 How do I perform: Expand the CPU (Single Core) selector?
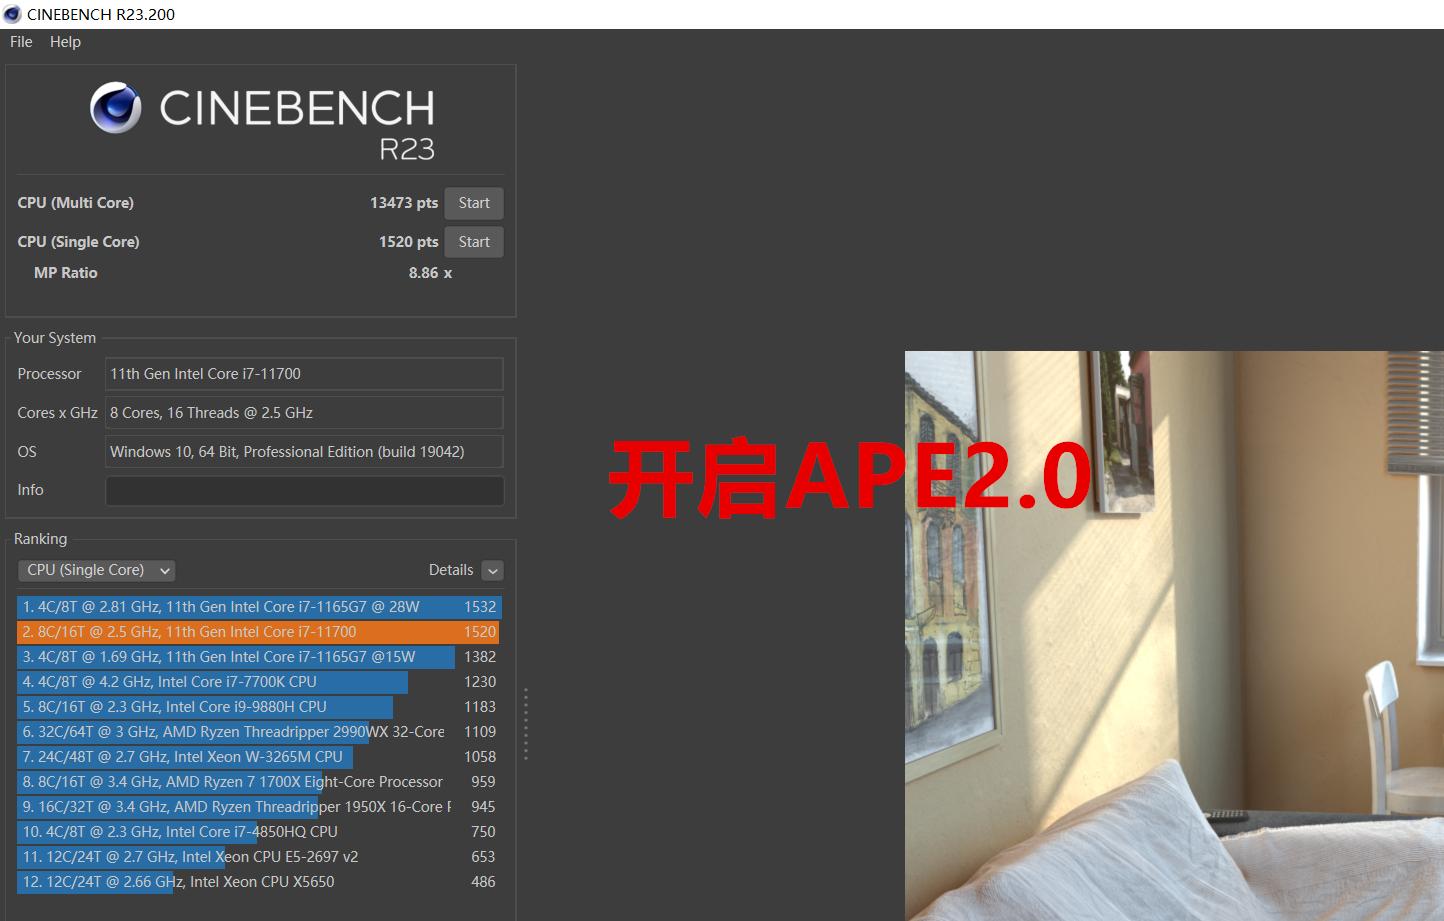click(163, 570)
